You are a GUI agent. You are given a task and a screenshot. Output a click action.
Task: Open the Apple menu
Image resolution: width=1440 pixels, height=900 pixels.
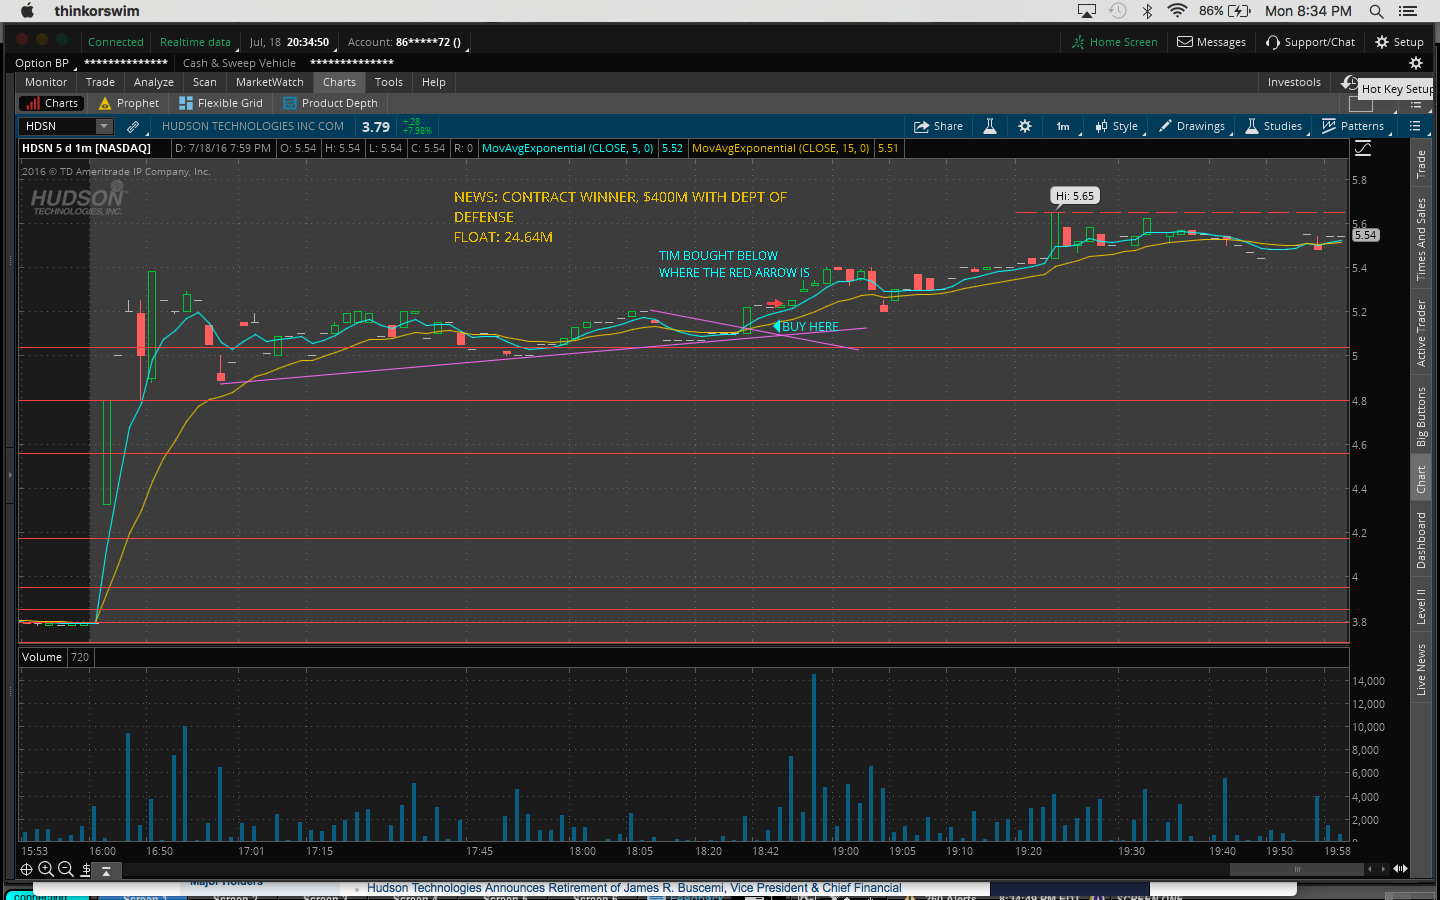tap(27, 11)
